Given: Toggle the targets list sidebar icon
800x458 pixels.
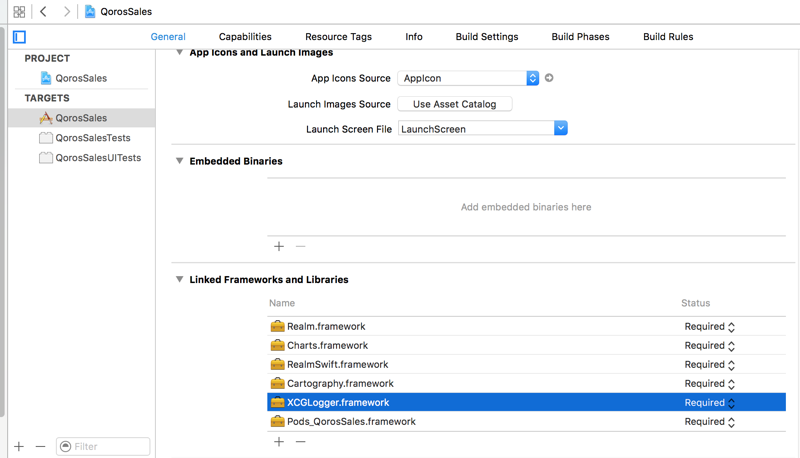Looking at the screenshot, I should pyautogui.click(x=19, y=37).
